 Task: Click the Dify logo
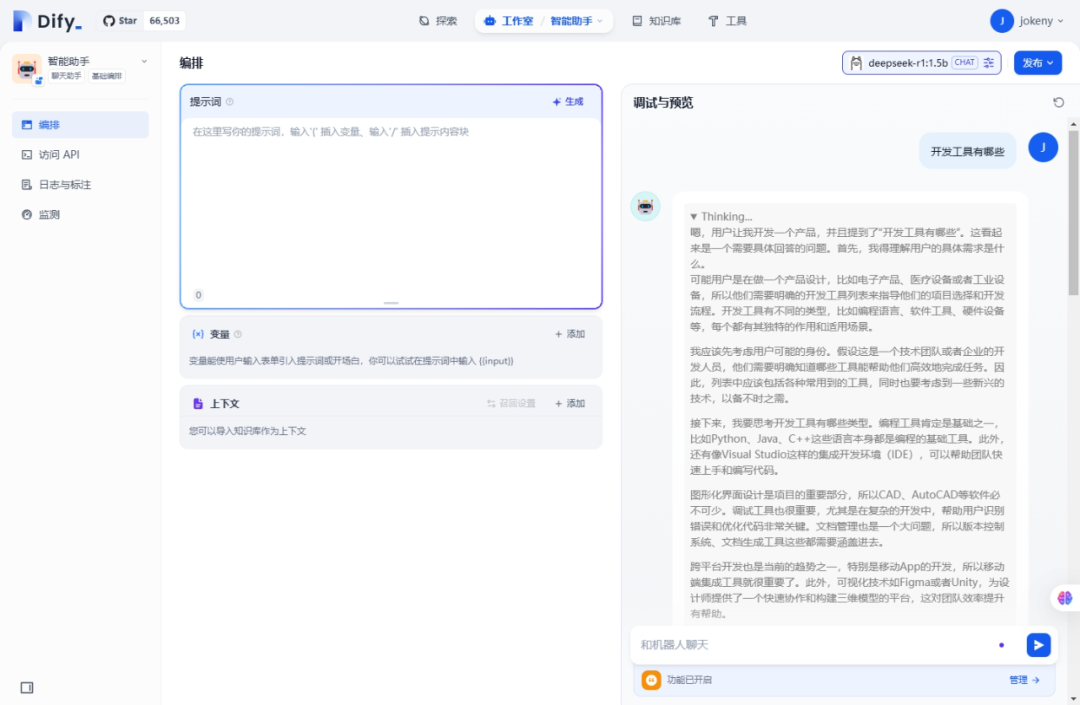[48, 21]
